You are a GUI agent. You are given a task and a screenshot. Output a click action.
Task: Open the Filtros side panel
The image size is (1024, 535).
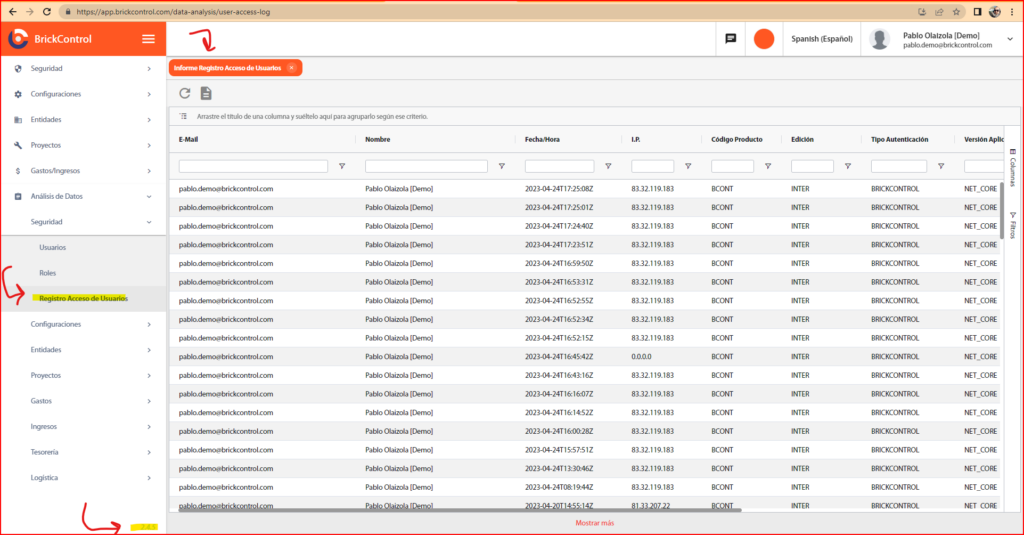(x=1012, y=225)
